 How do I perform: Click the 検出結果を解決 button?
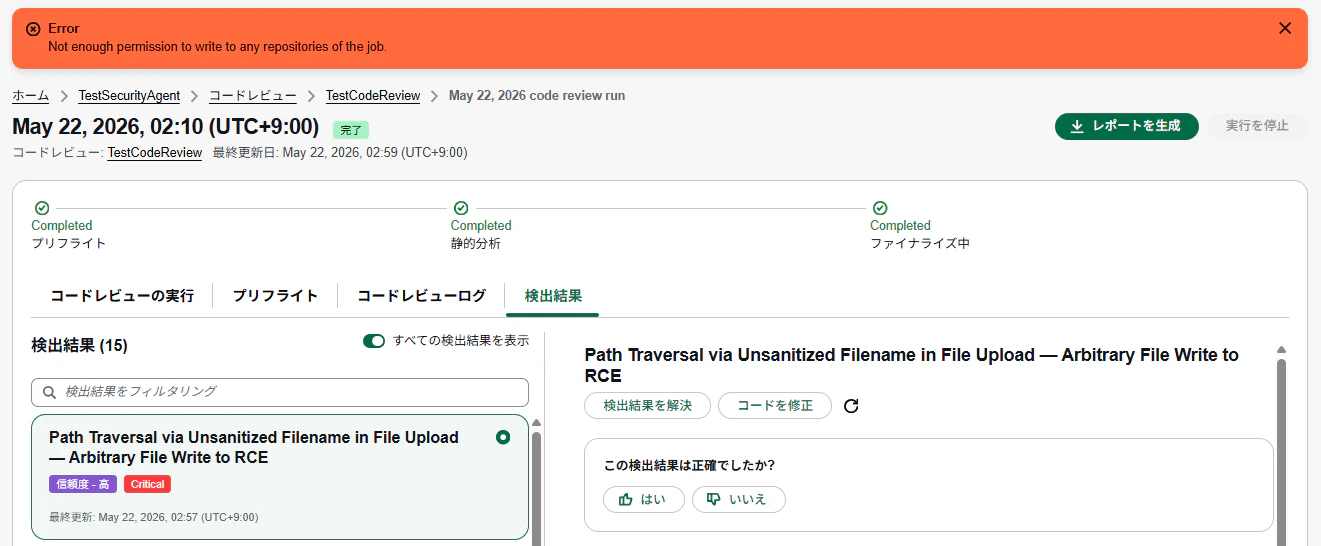click(x=647, y=406)
